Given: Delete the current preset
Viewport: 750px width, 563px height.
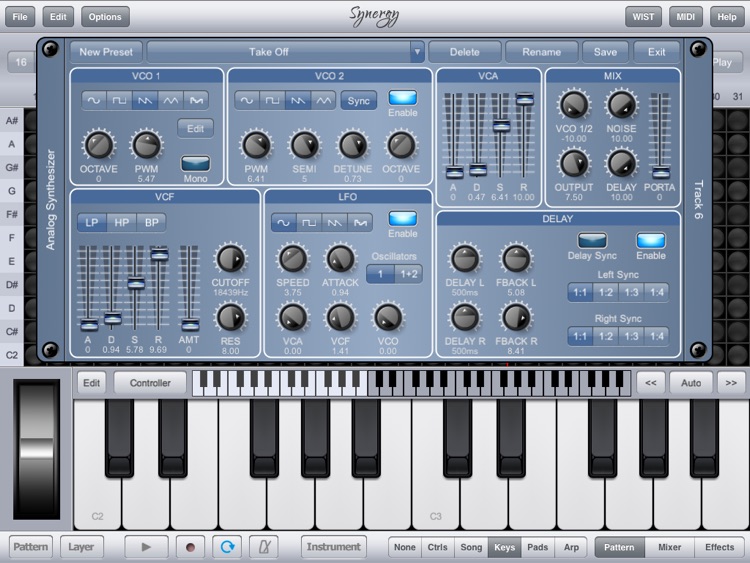Looking at the screenshot, I should pyautogui.click(x=464, y=52).
